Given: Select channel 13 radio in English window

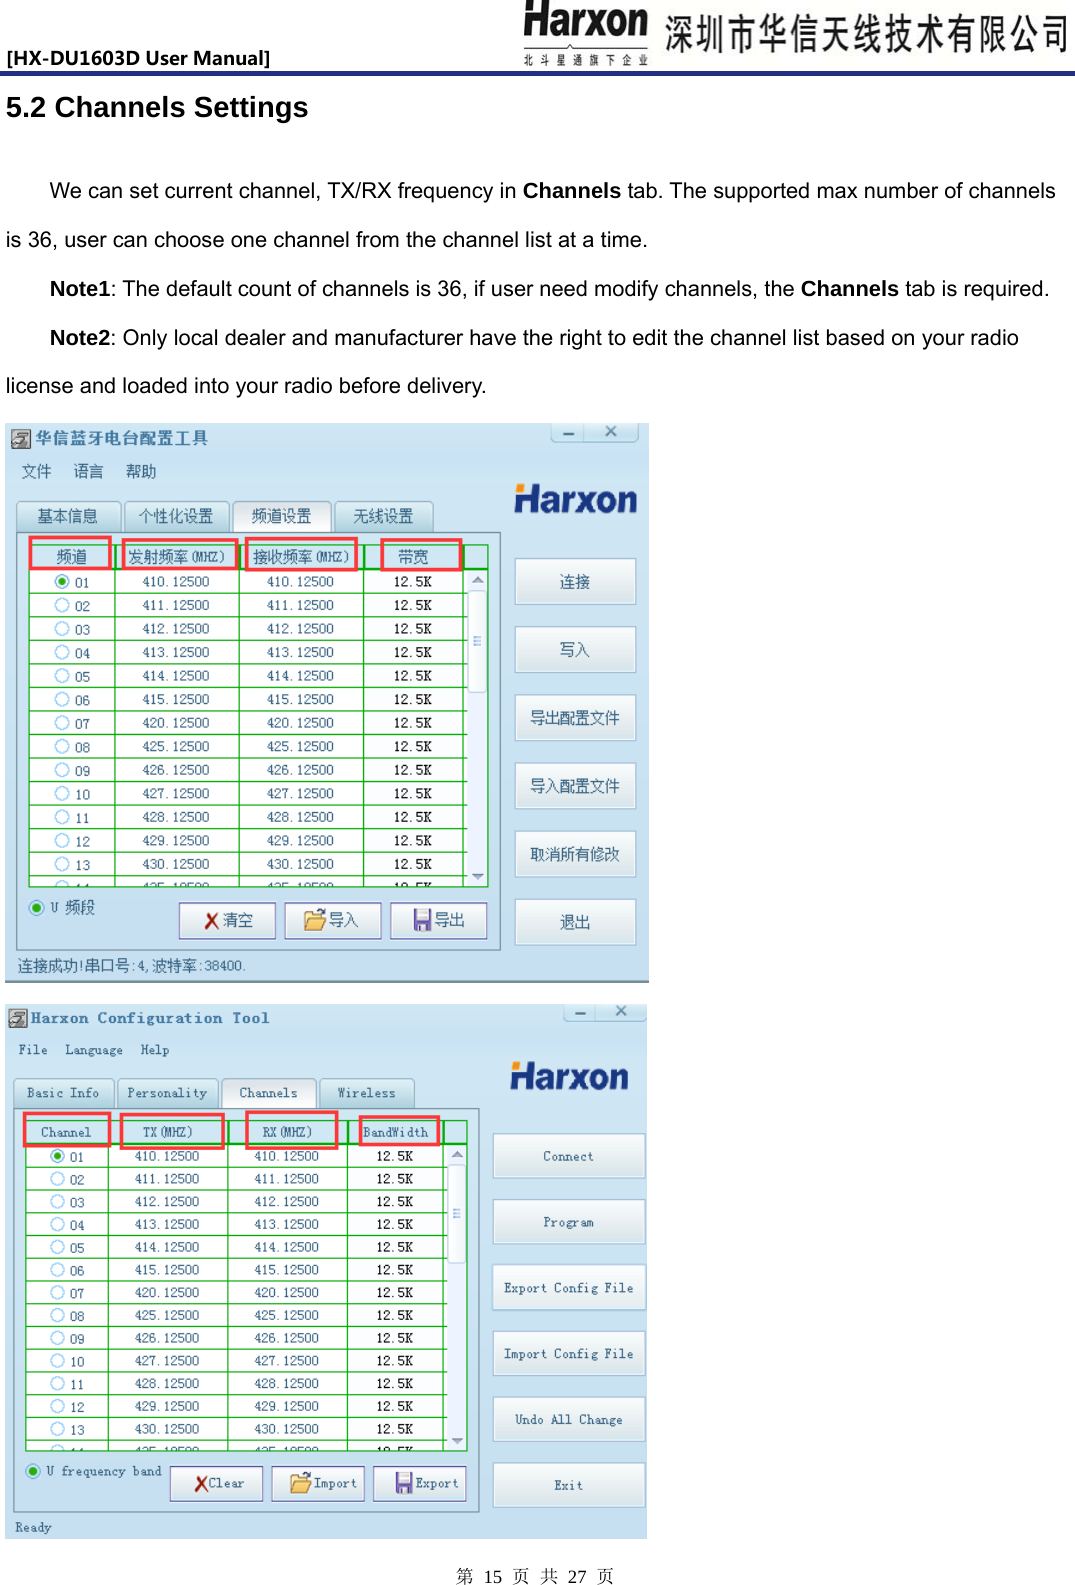Looking at the screenshot, I should tap(58, 1429).
